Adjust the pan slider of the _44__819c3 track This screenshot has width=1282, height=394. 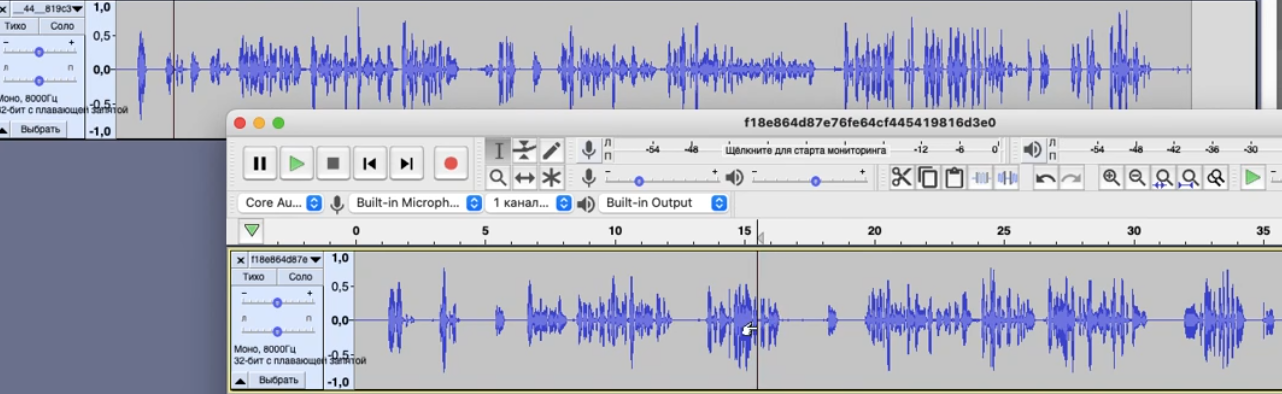39,80
